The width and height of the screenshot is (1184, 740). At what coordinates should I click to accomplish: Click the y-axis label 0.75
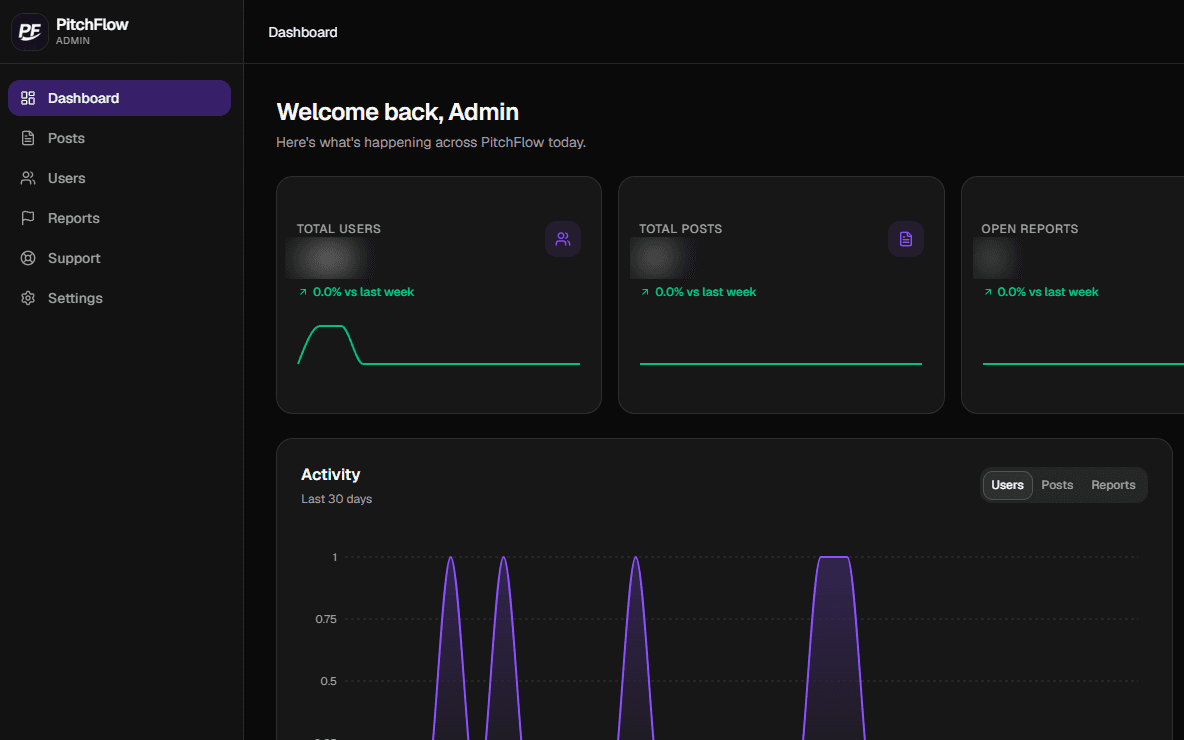point(326,619)
